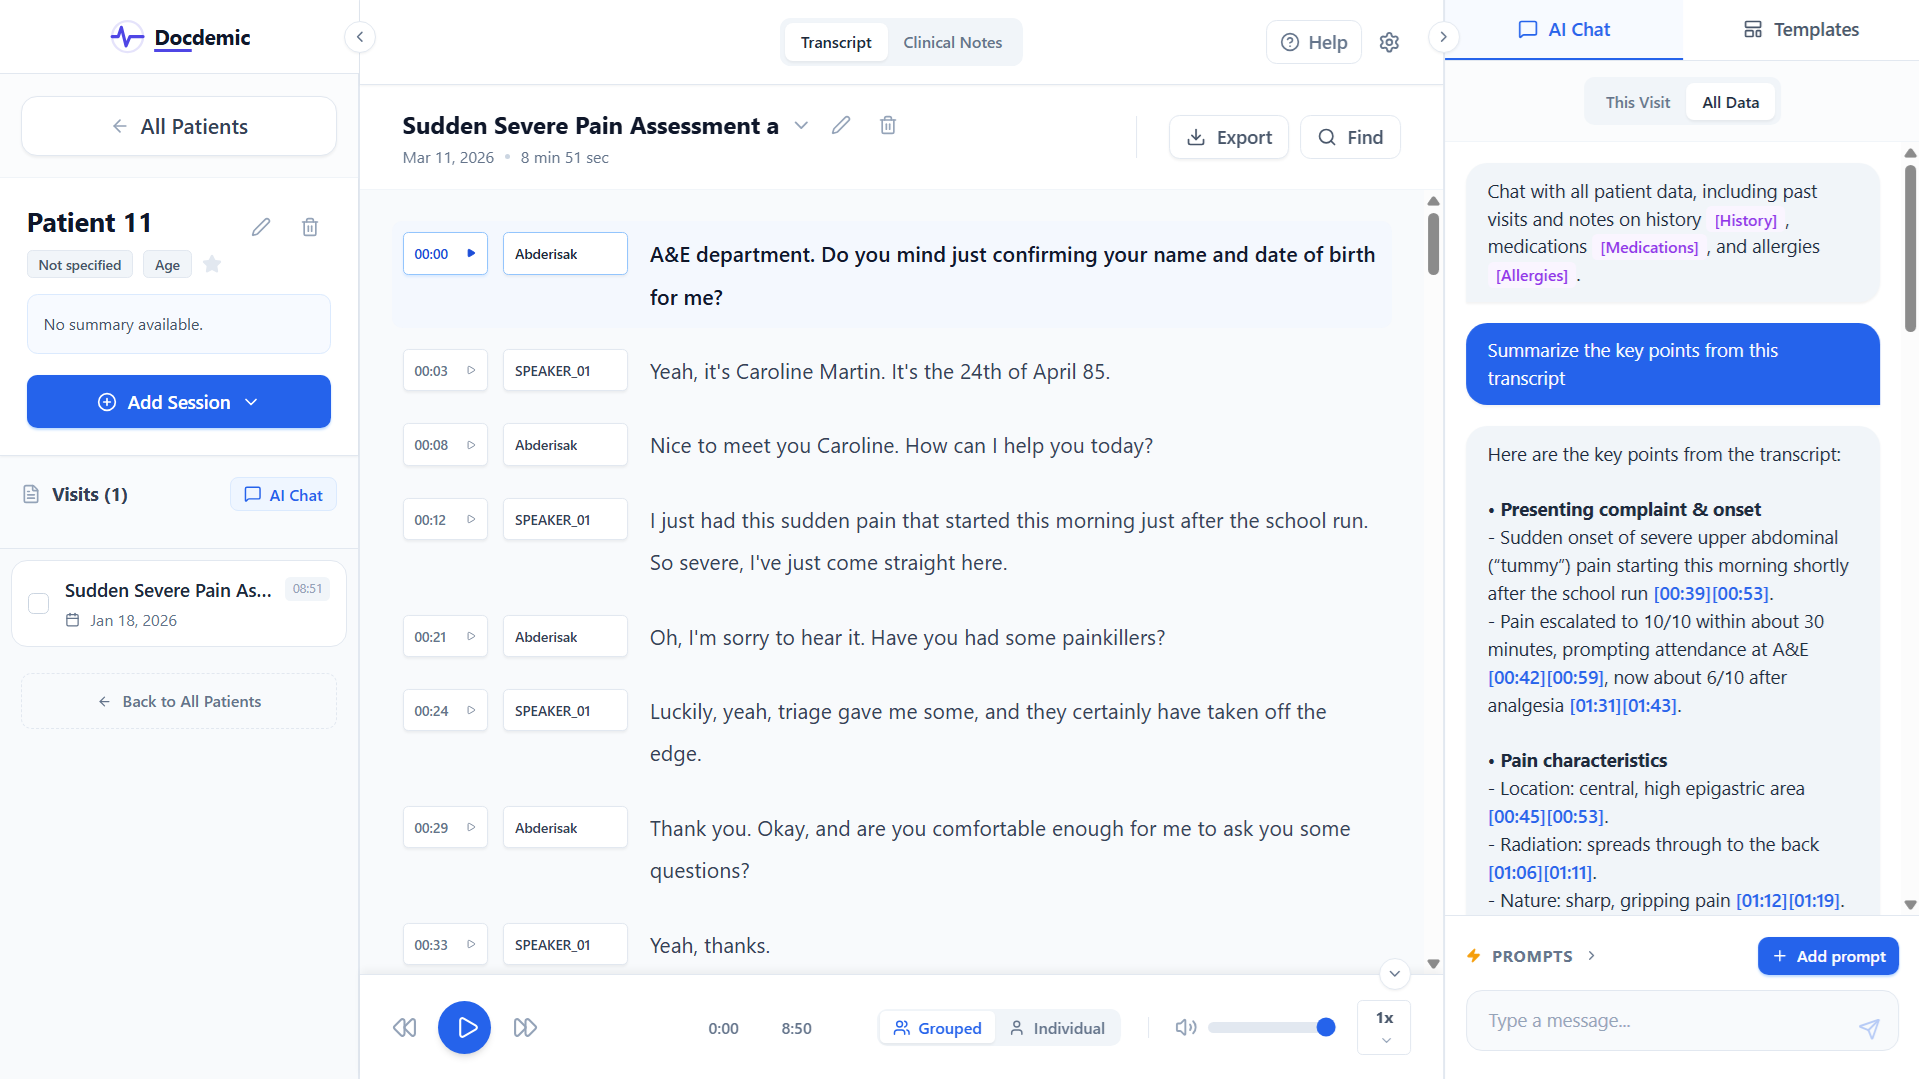Screen dimensions: 1919x1079
Task: Insert [History] tag link
Action: click(x=1745, y=221)
